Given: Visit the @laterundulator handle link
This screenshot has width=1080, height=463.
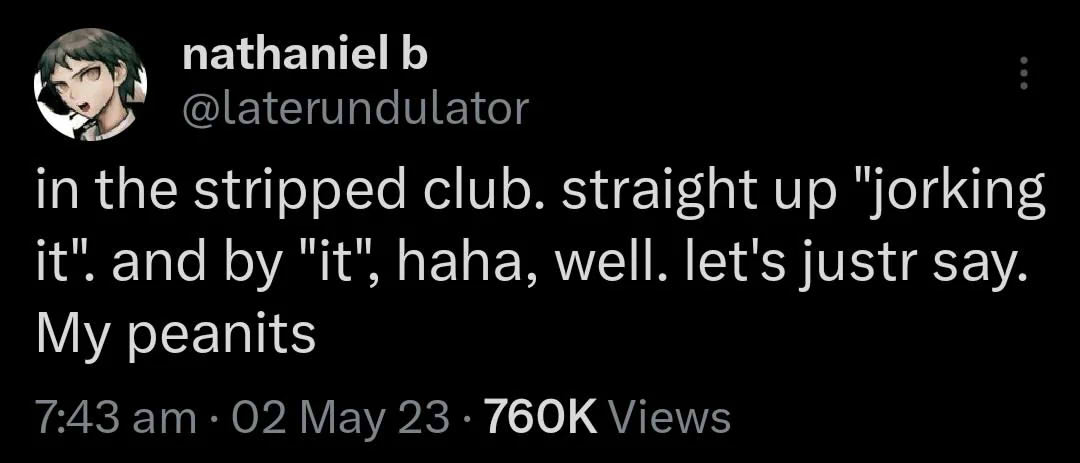Looking at the screenshot, I should [x=354, y=108].
